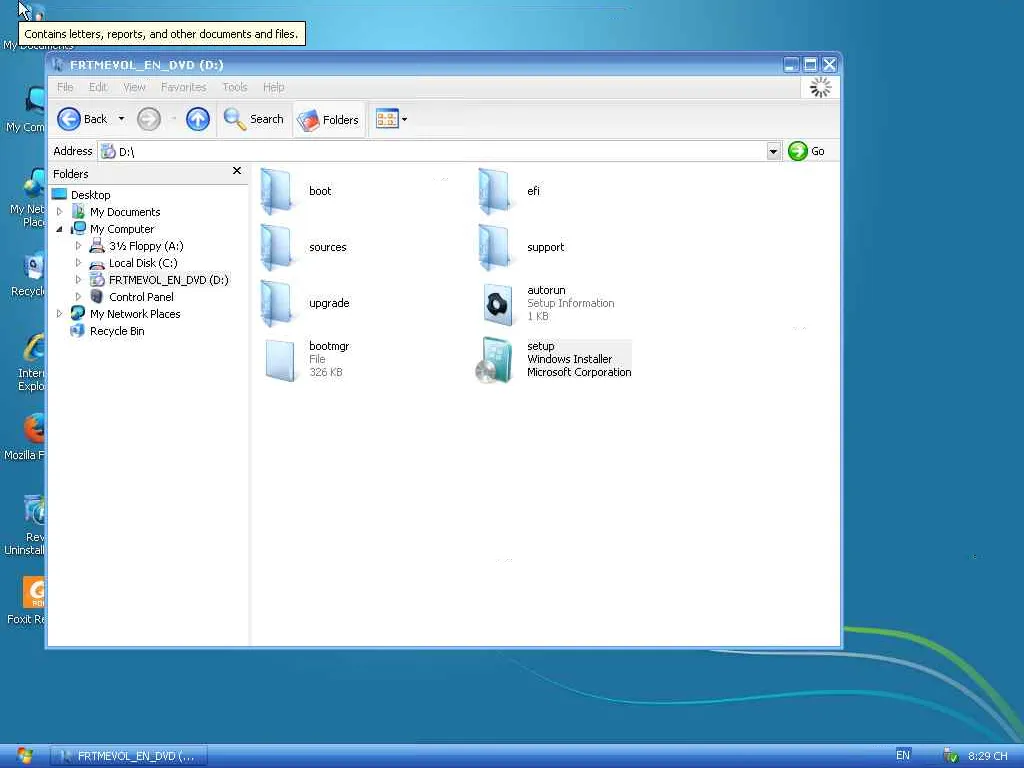The image size is (1024, 768).
Task: Open the View menu
Action: pos(135,87)
